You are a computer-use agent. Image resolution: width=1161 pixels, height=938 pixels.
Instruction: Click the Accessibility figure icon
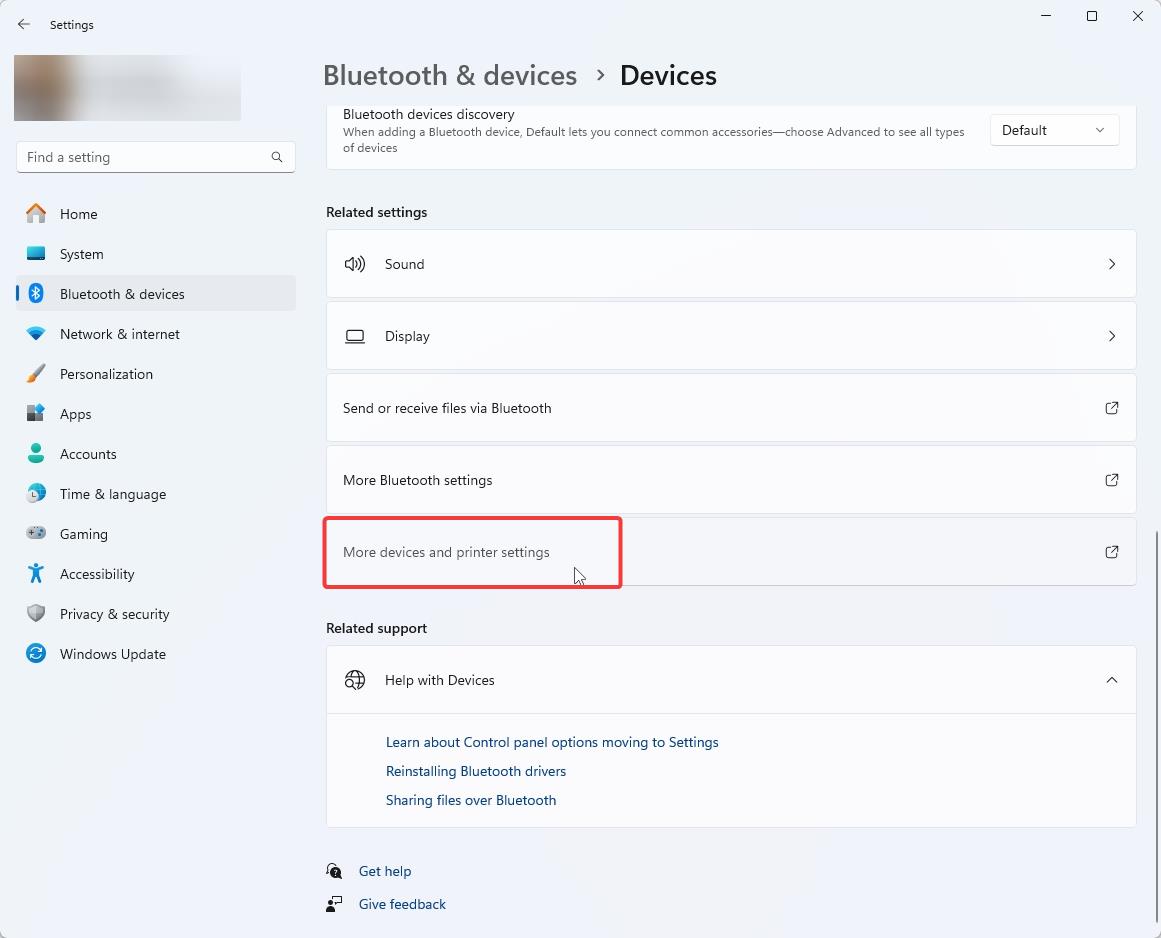coord(36,574)
